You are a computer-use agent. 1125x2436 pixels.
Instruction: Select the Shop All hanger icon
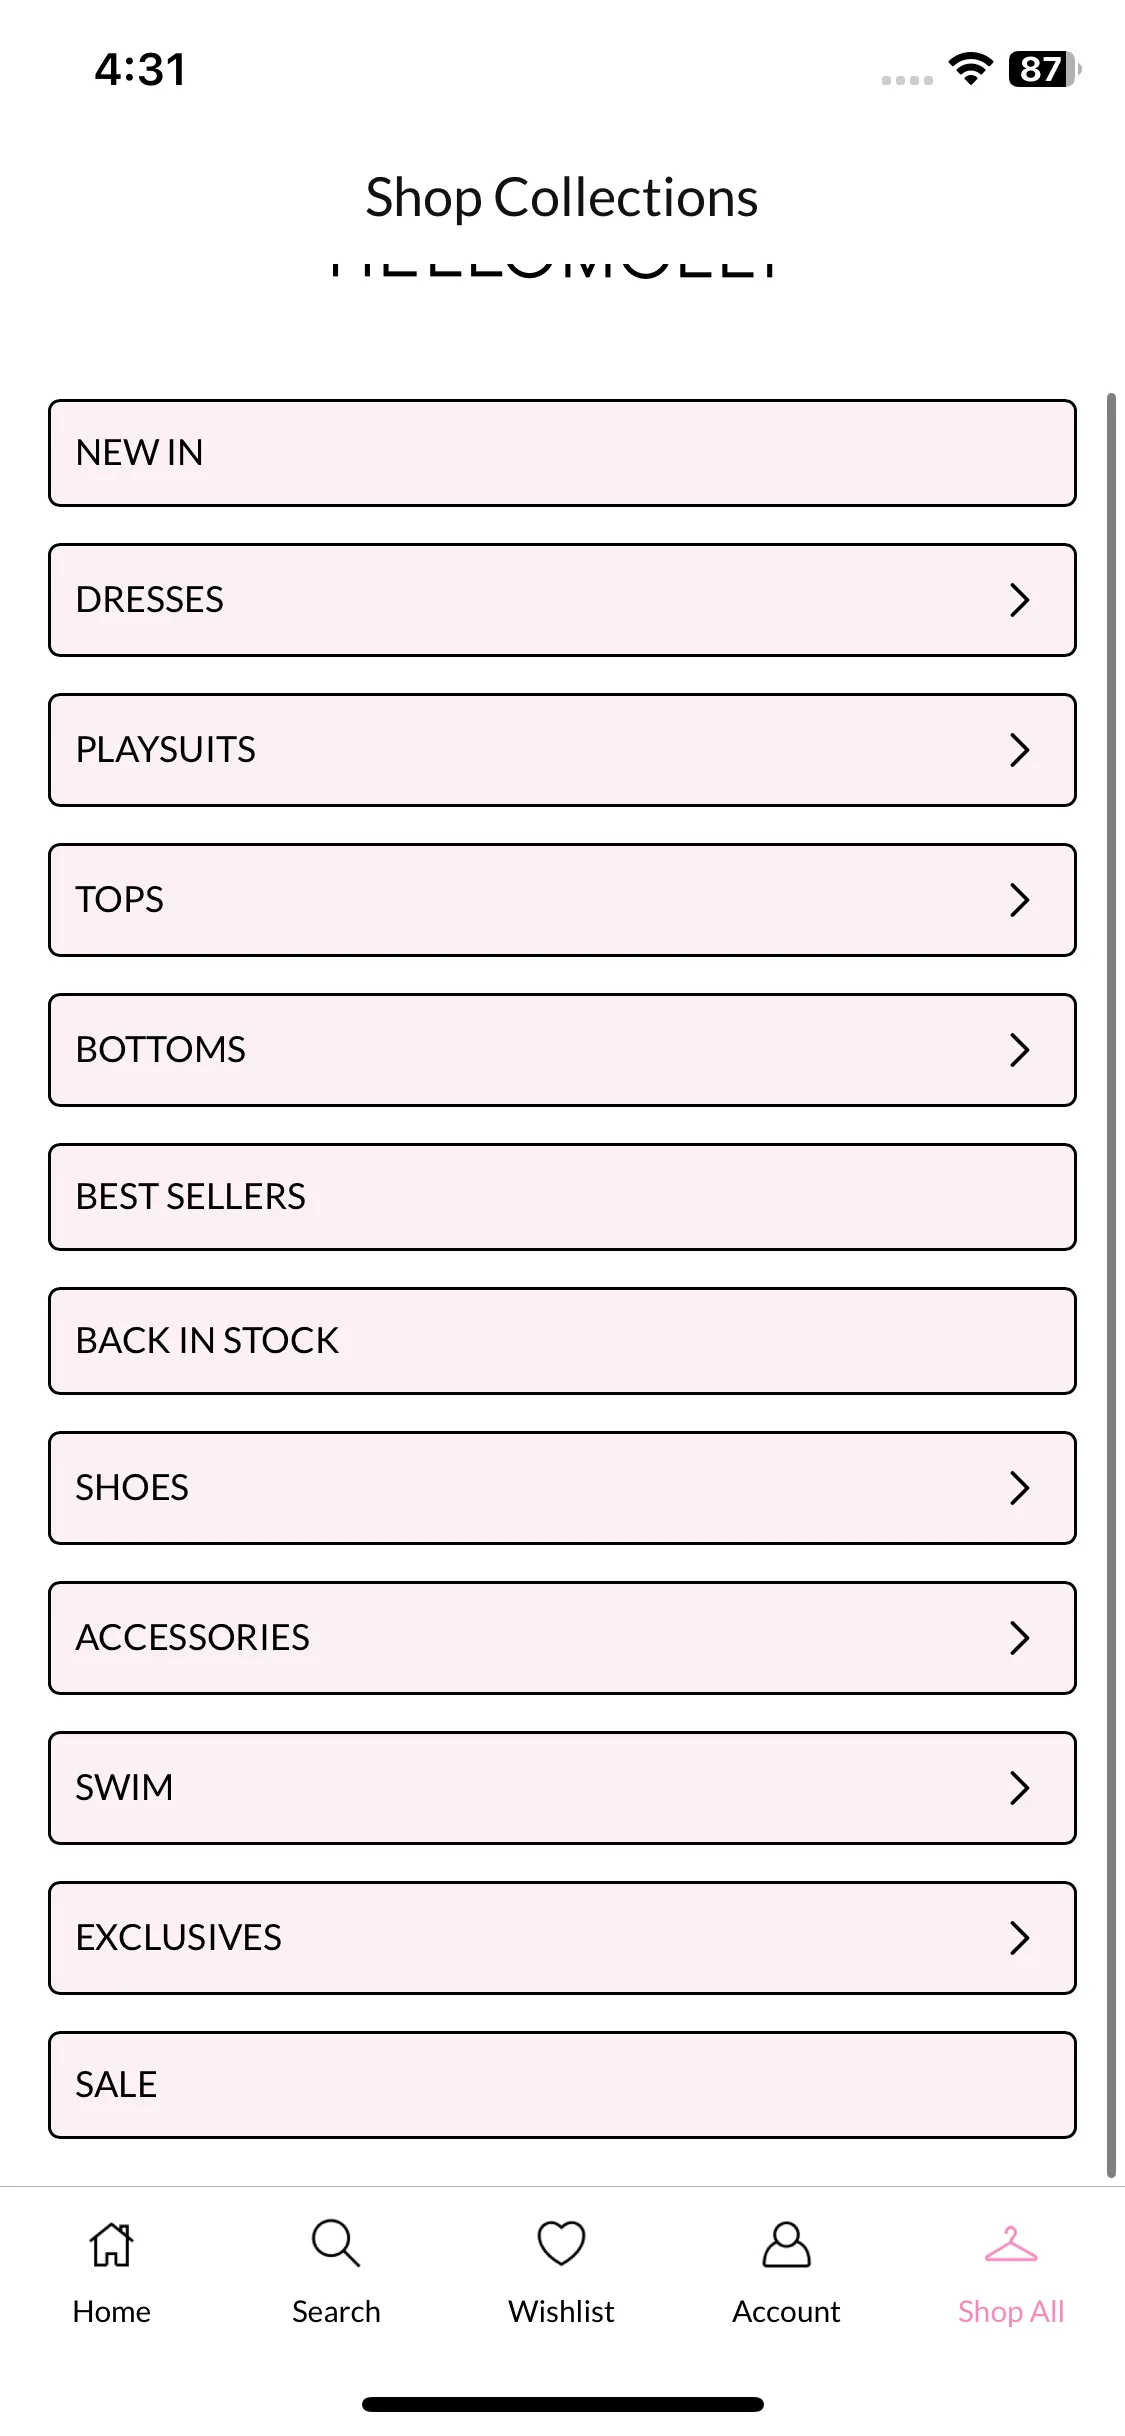pos(1011,2244)
